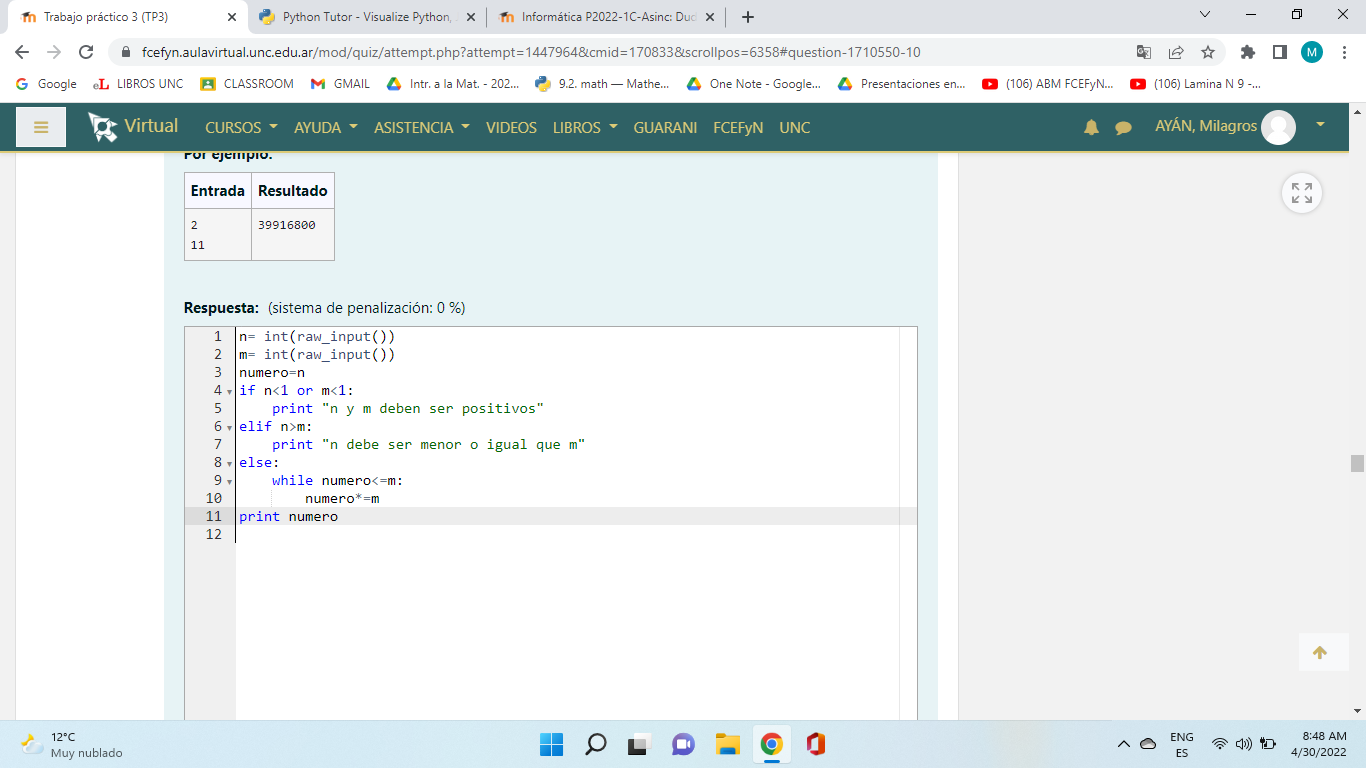Screen dimensions: 1366x768
Task: Open Chrome extensions puzzle icon
Action: click(1247, 52)
